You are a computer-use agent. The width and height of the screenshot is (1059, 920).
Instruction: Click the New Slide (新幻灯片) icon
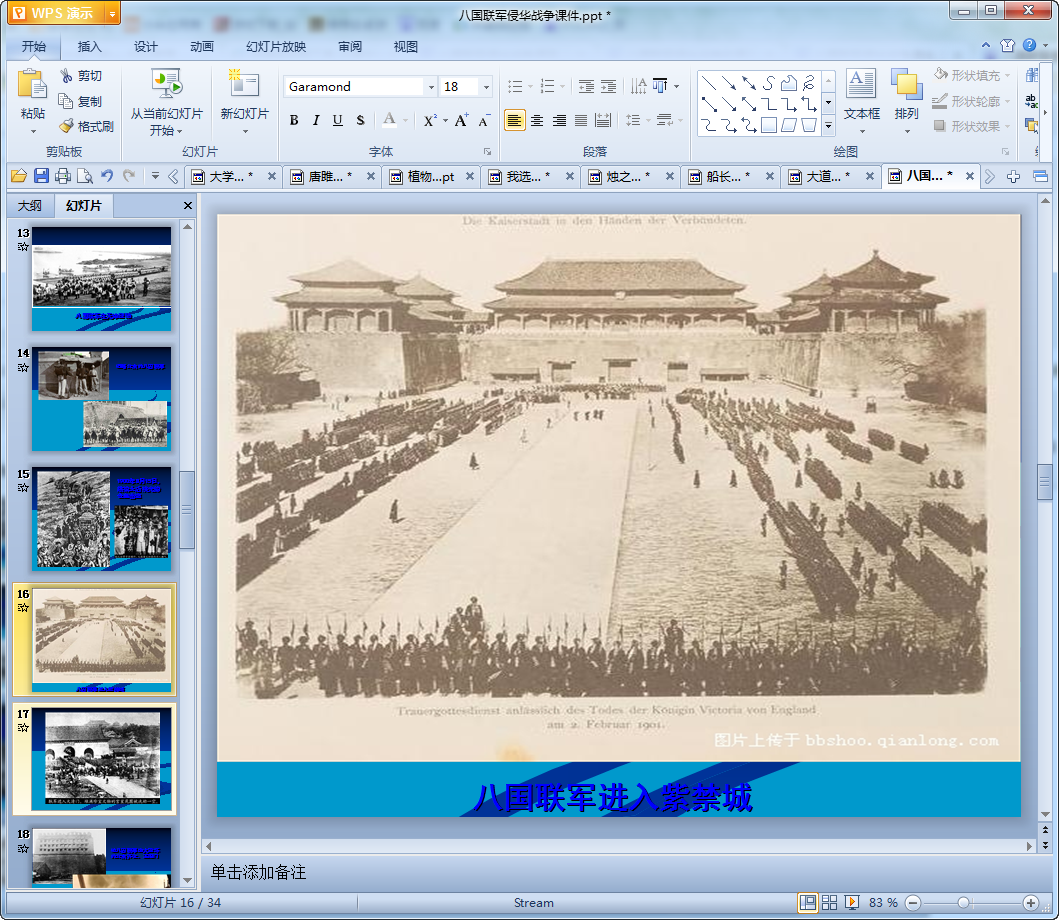(244, 84)
